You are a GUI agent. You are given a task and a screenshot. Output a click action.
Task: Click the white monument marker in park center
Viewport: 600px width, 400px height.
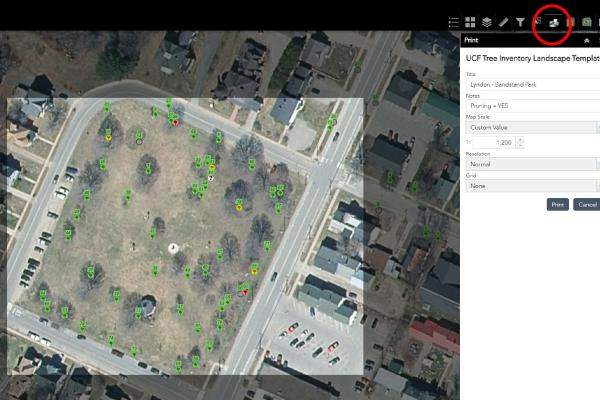tap(172, 247)
